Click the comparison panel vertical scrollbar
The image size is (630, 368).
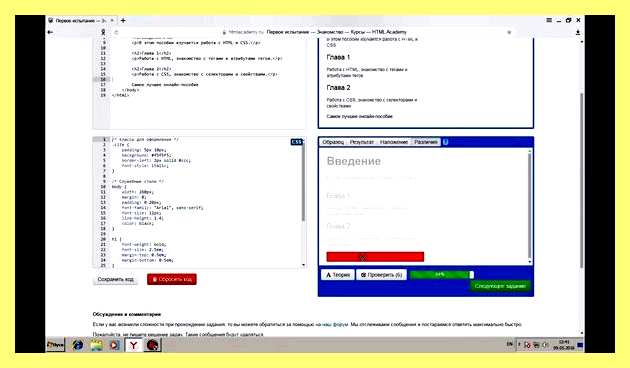[x=530, y=205]
